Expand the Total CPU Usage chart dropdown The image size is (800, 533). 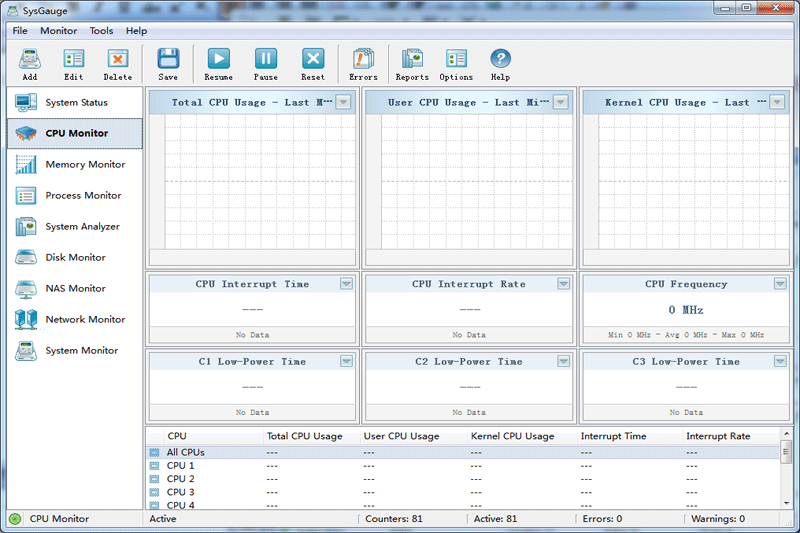coord(343,102)
